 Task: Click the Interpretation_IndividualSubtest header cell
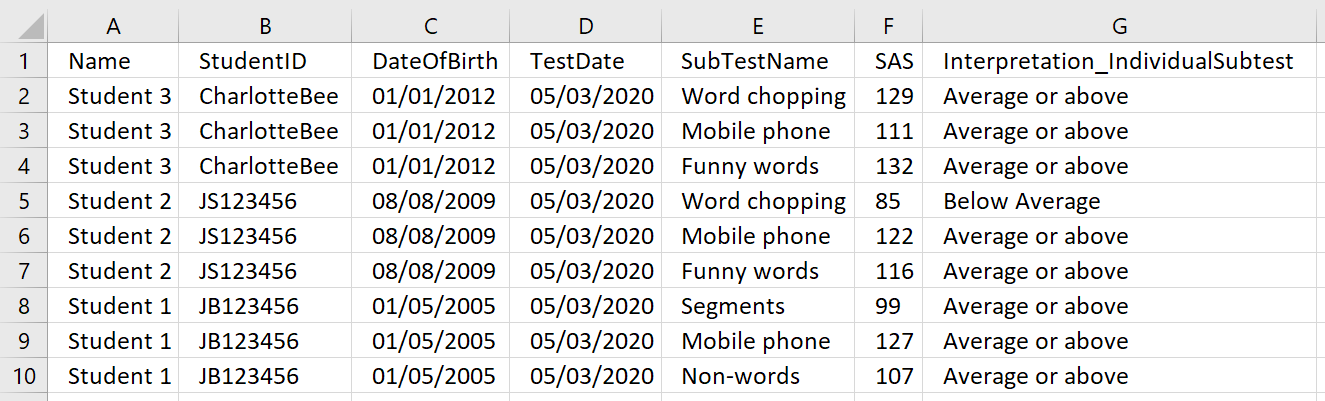[1123, 61]
